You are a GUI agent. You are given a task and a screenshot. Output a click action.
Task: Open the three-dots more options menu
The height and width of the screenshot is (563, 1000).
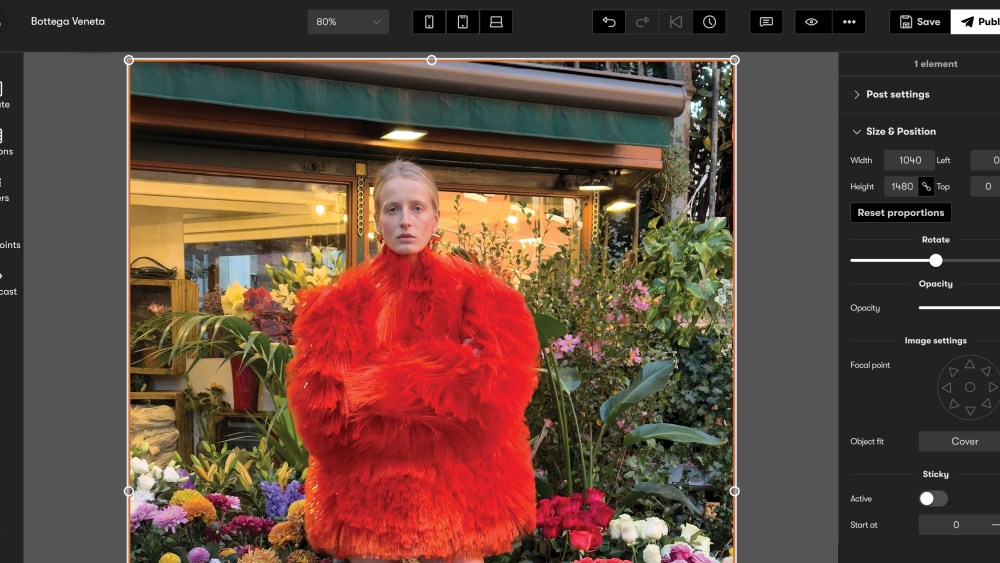coord(848,22)
